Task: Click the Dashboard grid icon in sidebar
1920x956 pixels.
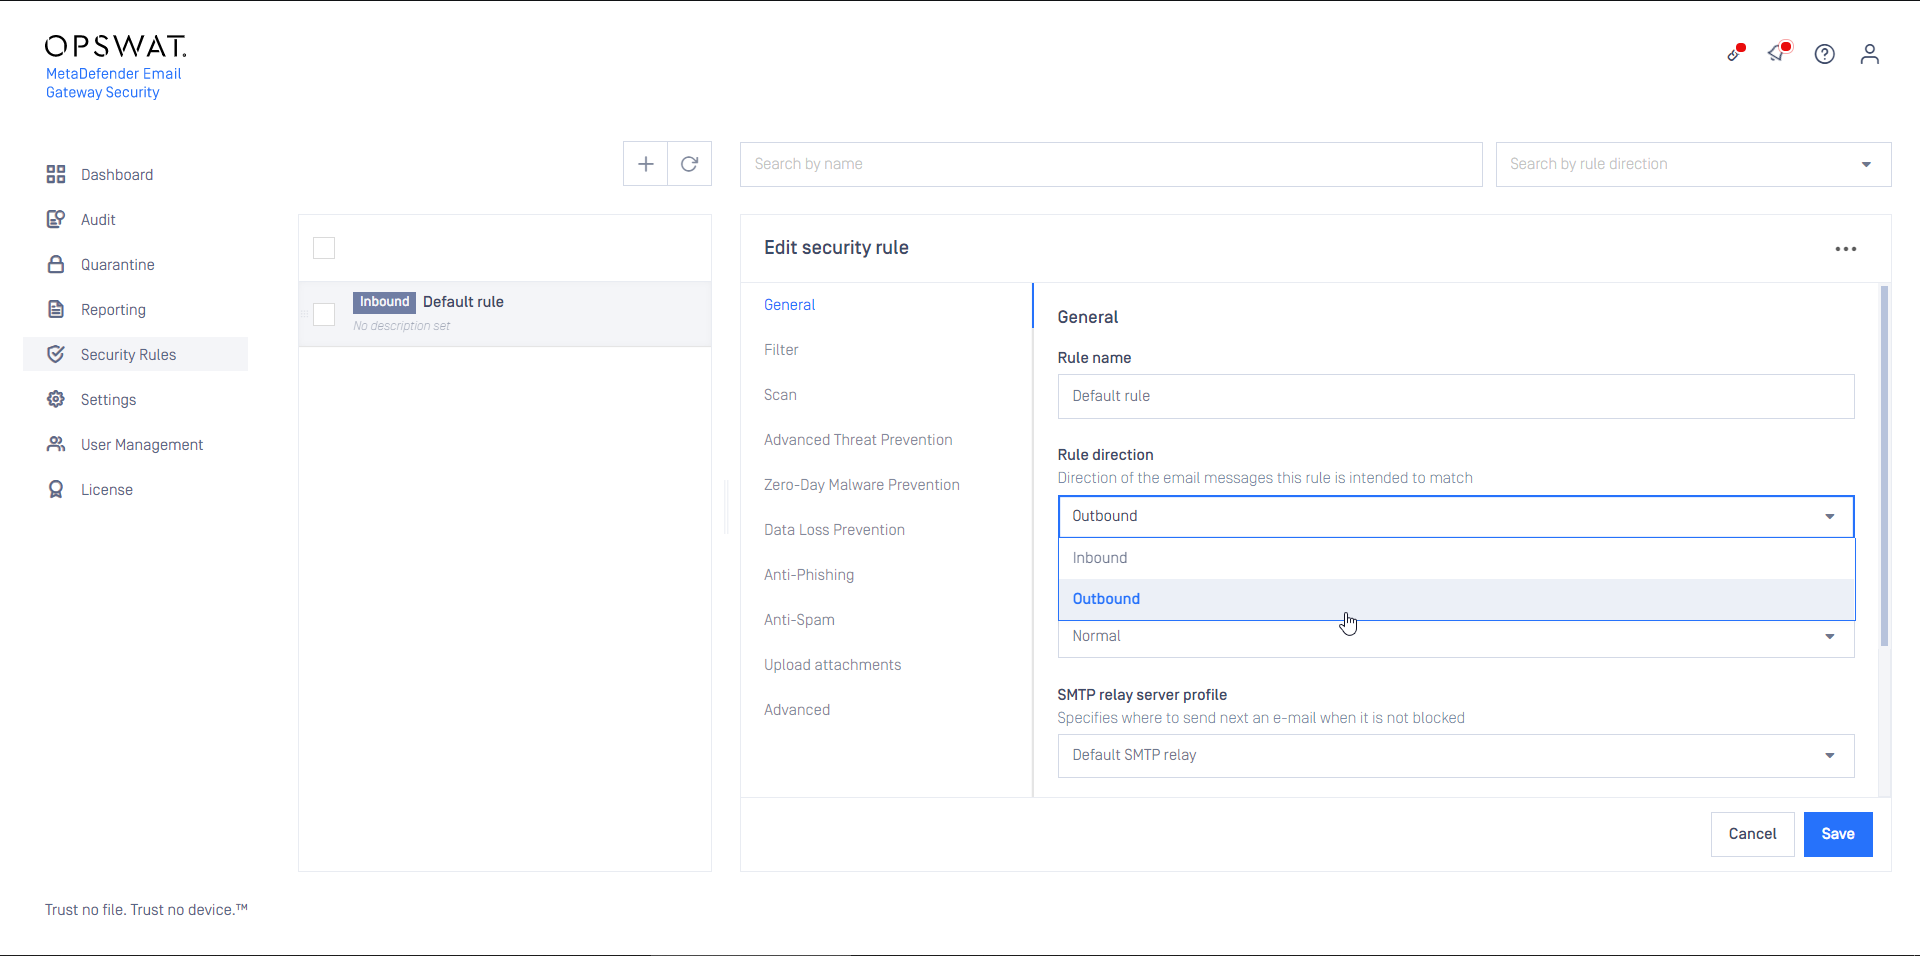Action: click(56, 175)
